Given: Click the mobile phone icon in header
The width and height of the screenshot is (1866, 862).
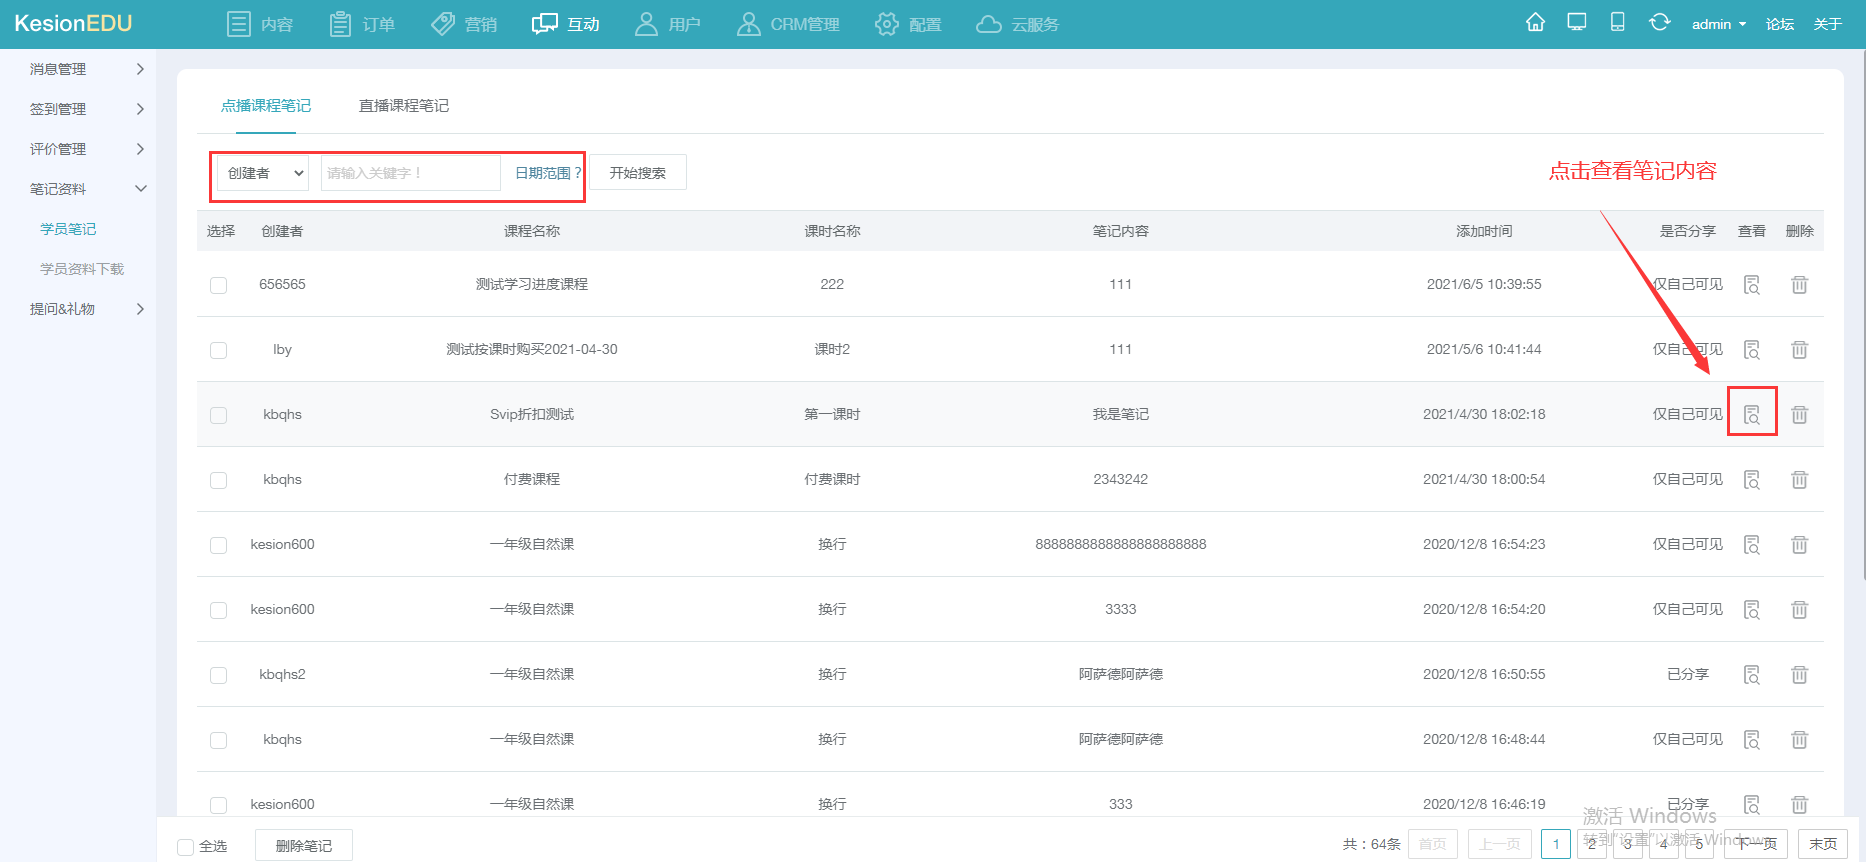Looking at the screenshot, I should pos(1617,23).
